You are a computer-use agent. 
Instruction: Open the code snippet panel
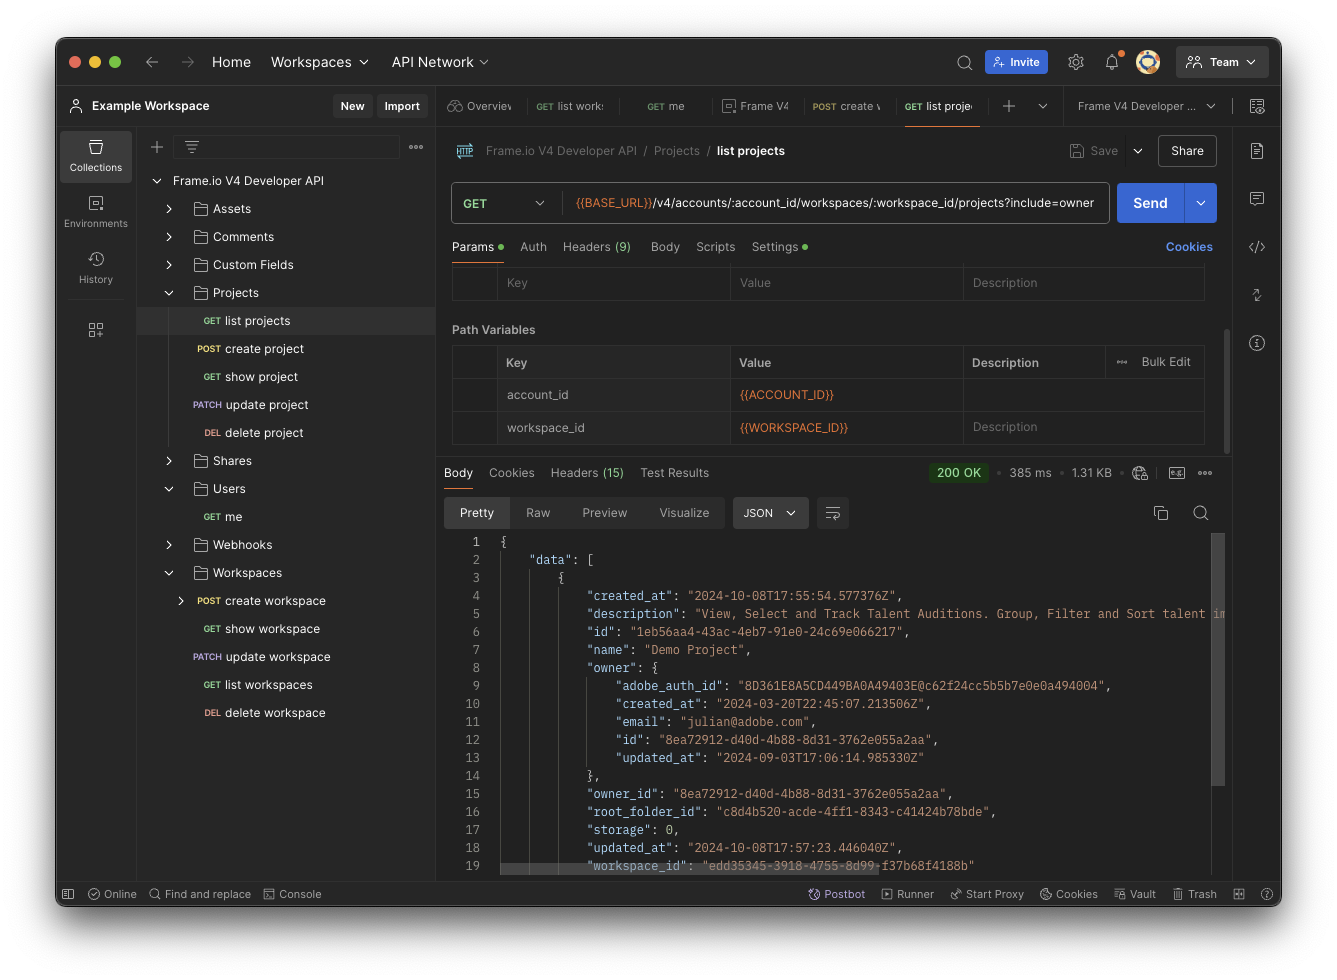click(1256, 246)
